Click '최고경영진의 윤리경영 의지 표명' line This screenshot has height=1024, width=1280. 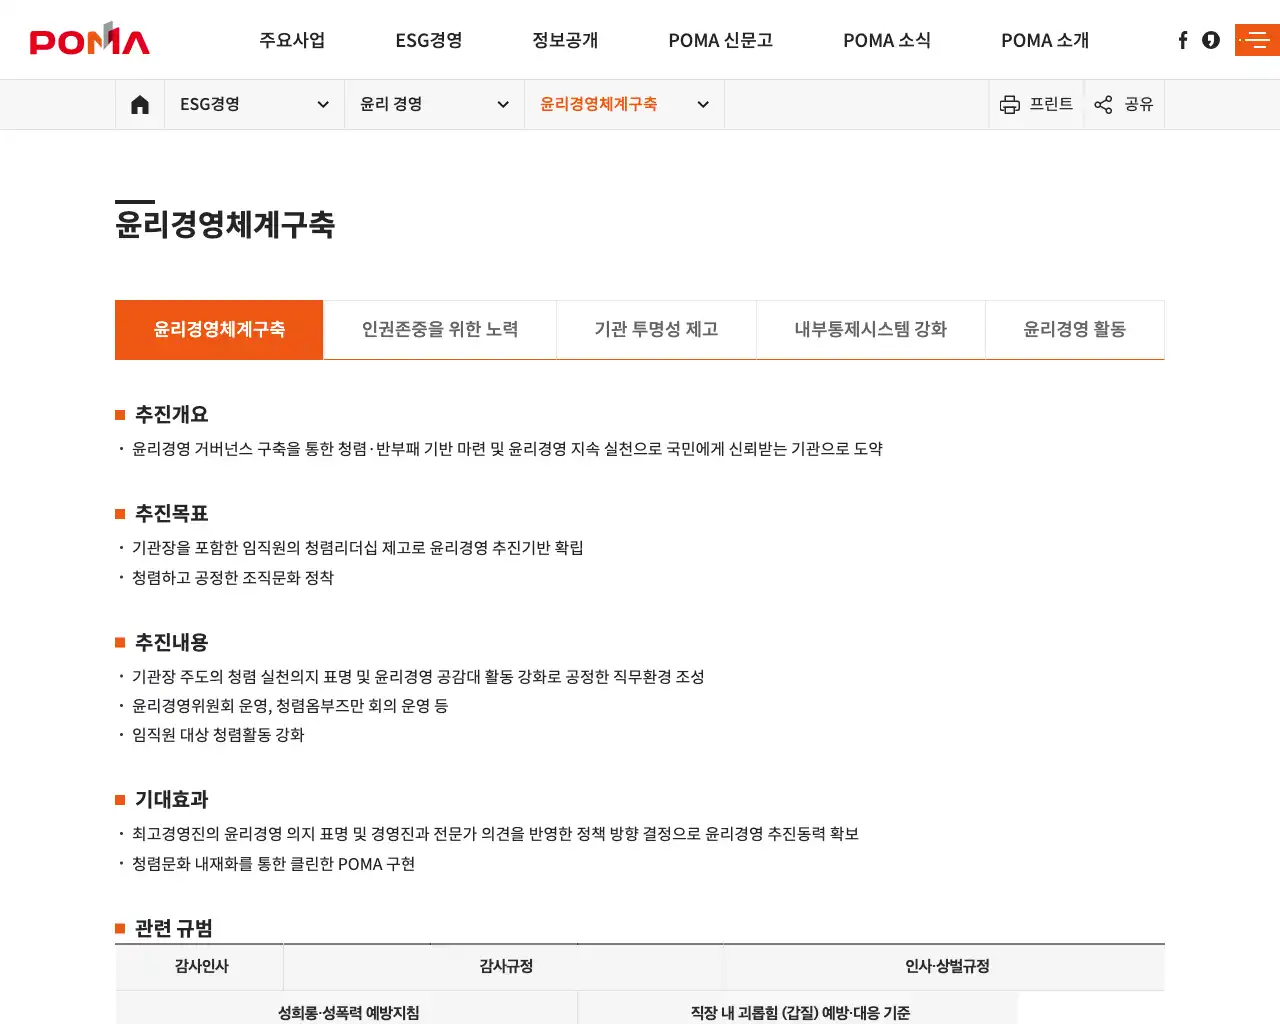[x=495, y=833]
